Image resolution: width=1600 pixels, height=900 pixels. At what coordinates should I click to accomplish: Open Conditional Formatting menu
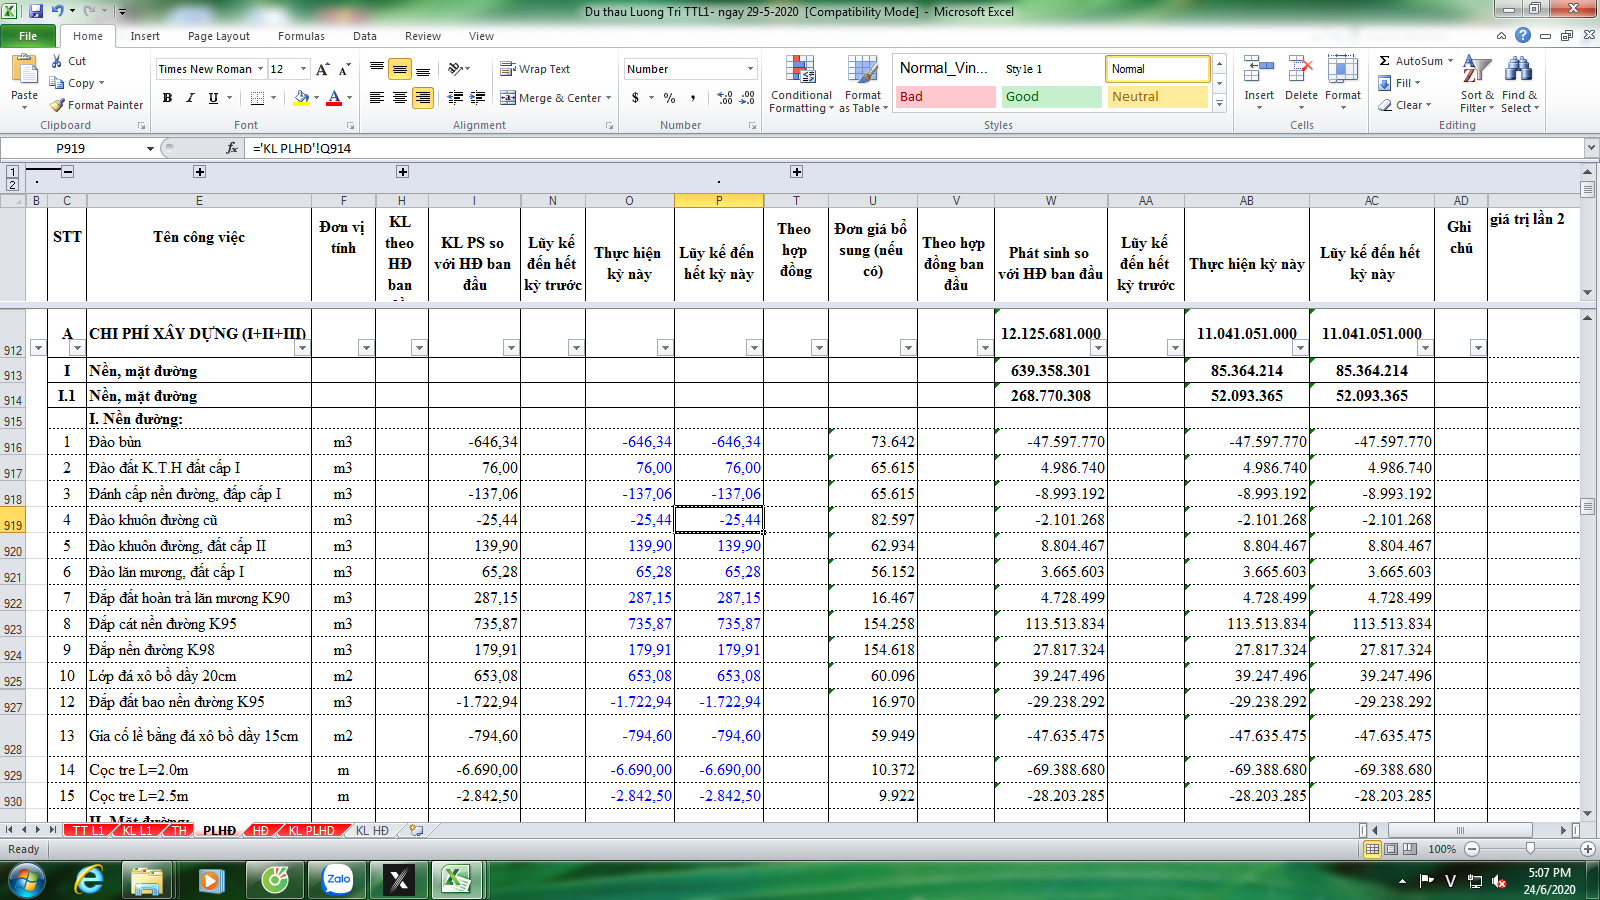[800, 85]
